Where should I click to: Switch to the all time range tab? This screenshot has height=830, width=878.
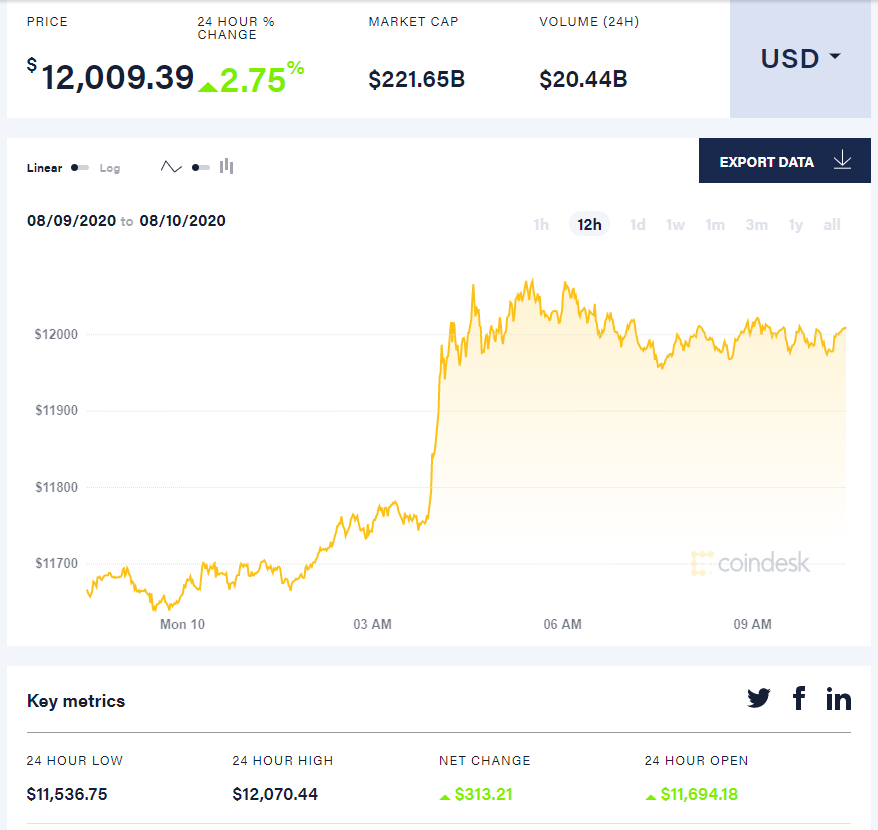832,224
